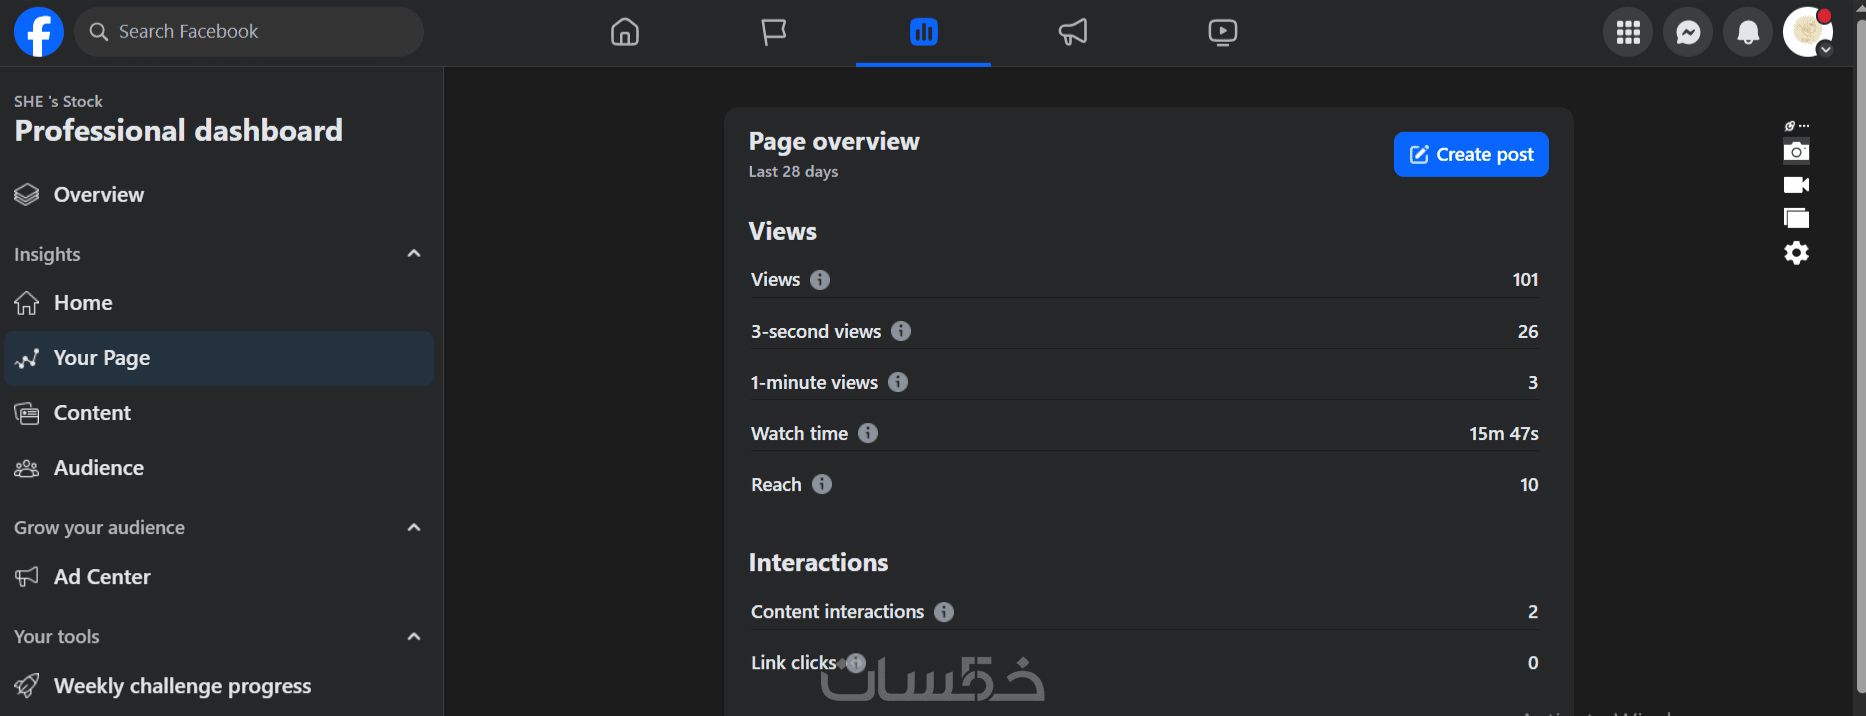Click info icon next to 1-minute views
Screen dimensions: 1866x716
tap(898, 382)
